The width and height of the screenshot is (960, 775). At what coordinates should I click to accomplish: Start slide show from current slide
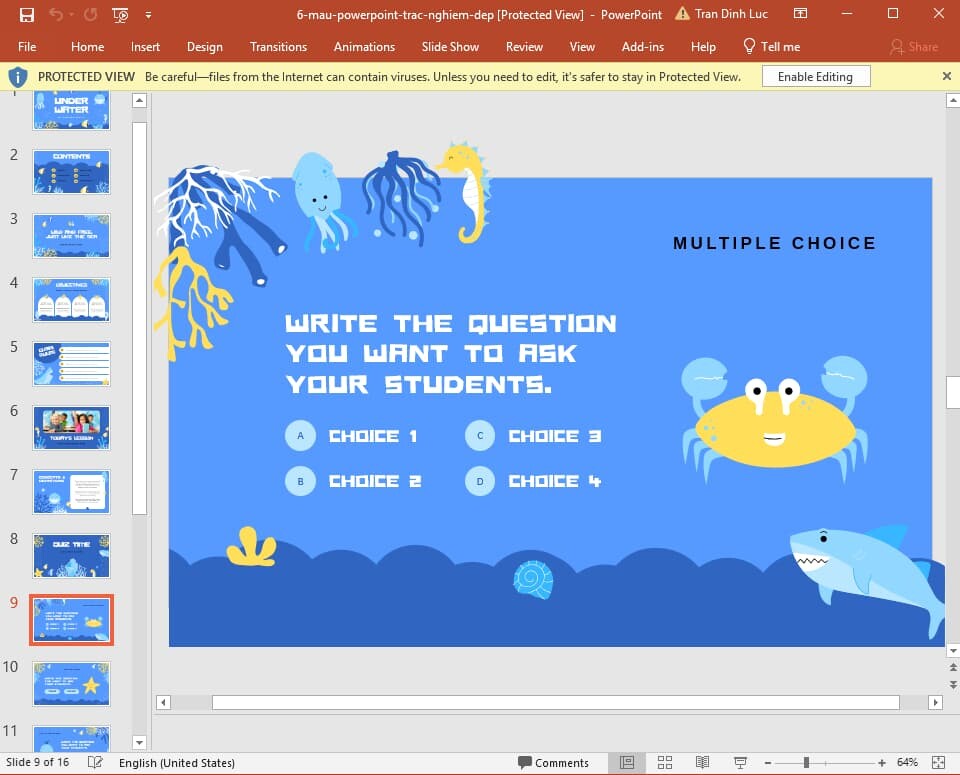pyautogui.click(x=740, y=763)
